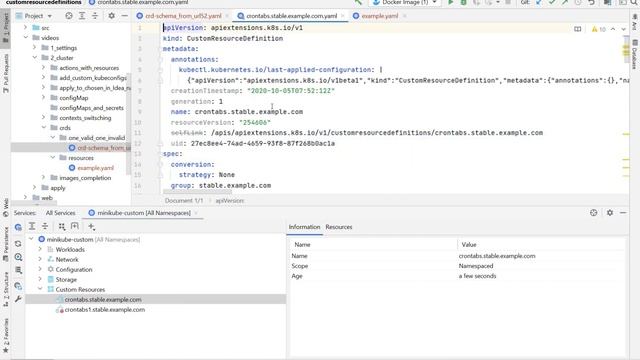
Task: Switch to example.yaml editor tab
Action: [380, 16]
